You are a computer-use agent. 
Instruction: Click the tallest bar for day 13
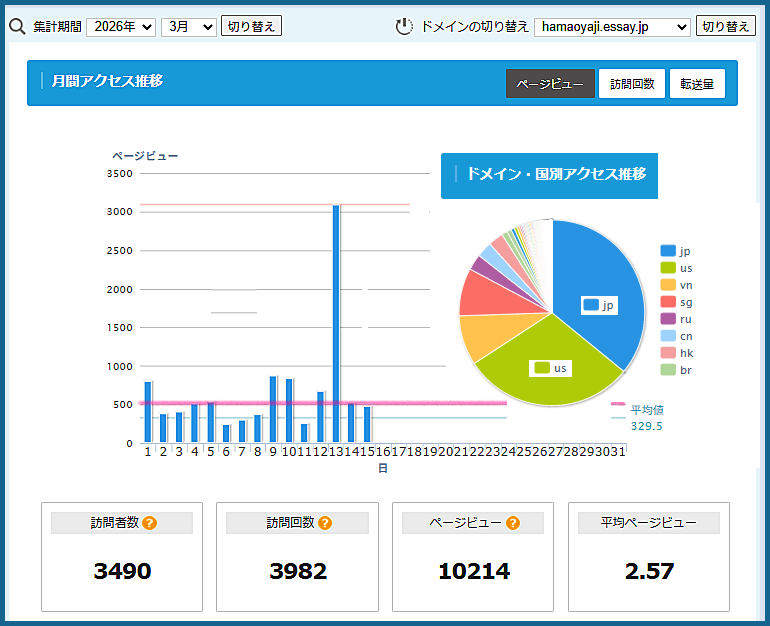(336, 320)
